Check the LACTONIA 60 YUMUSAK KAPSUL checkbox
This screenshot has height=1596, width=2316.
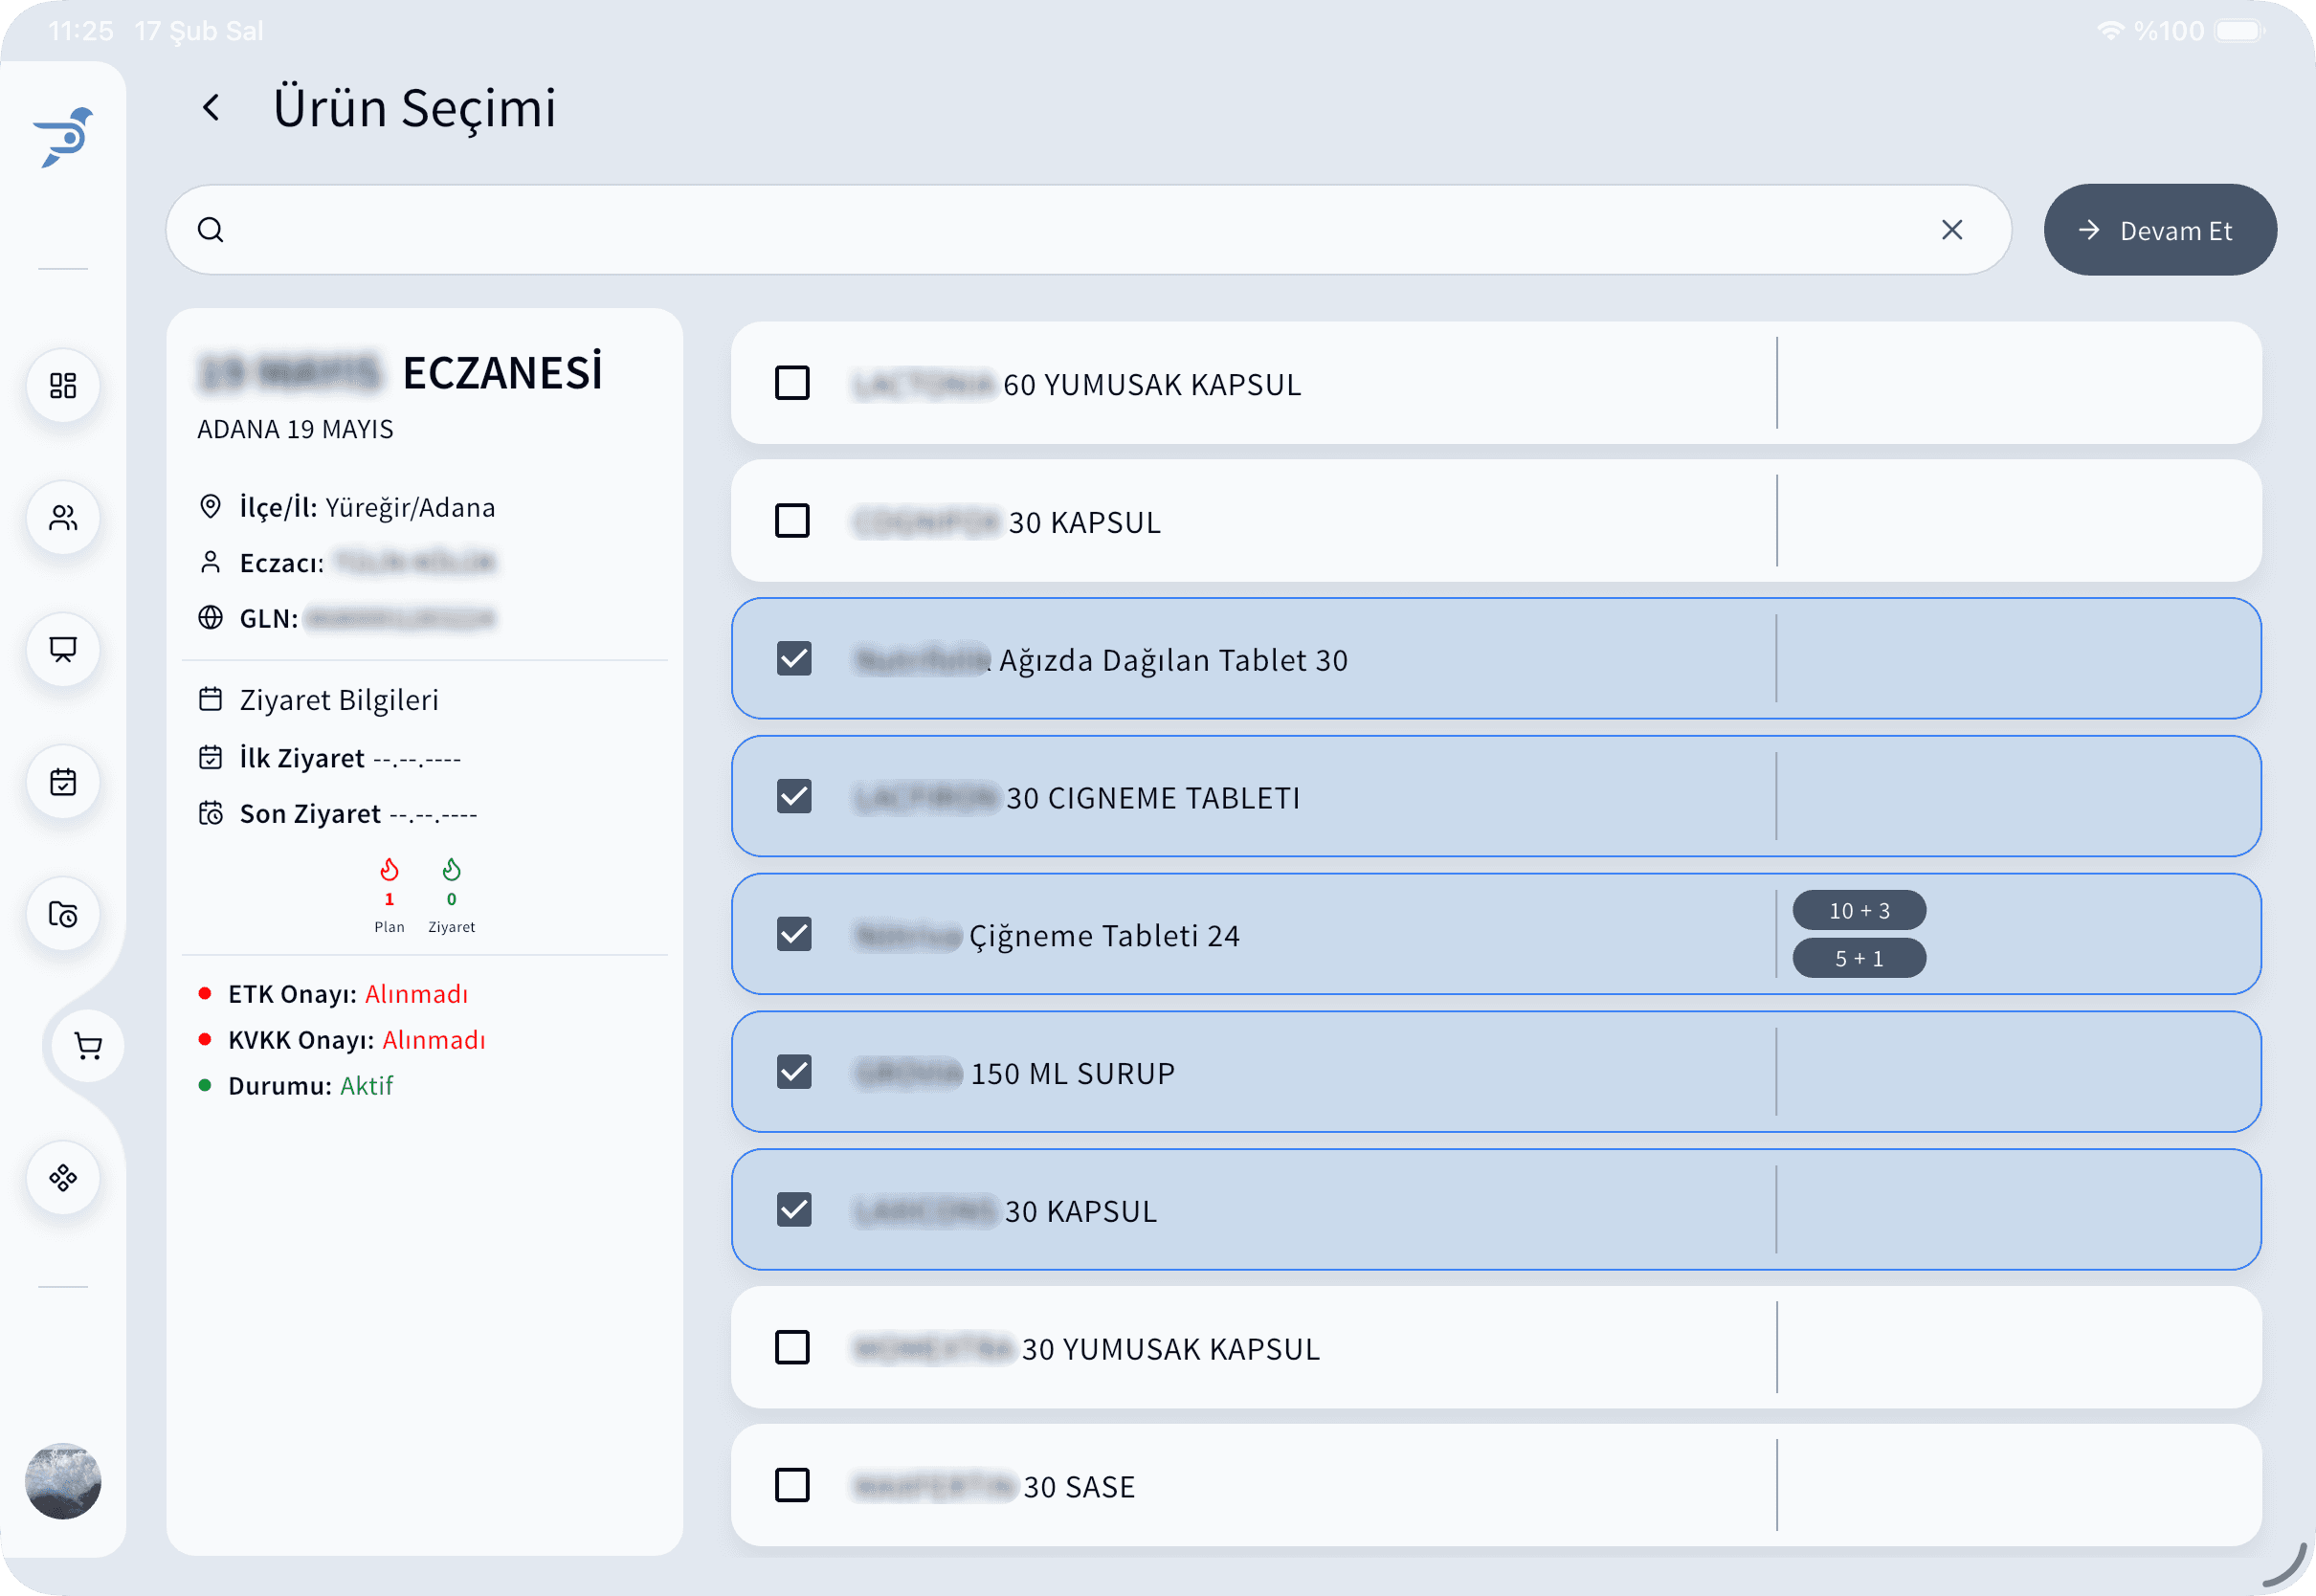pos(792,383)
